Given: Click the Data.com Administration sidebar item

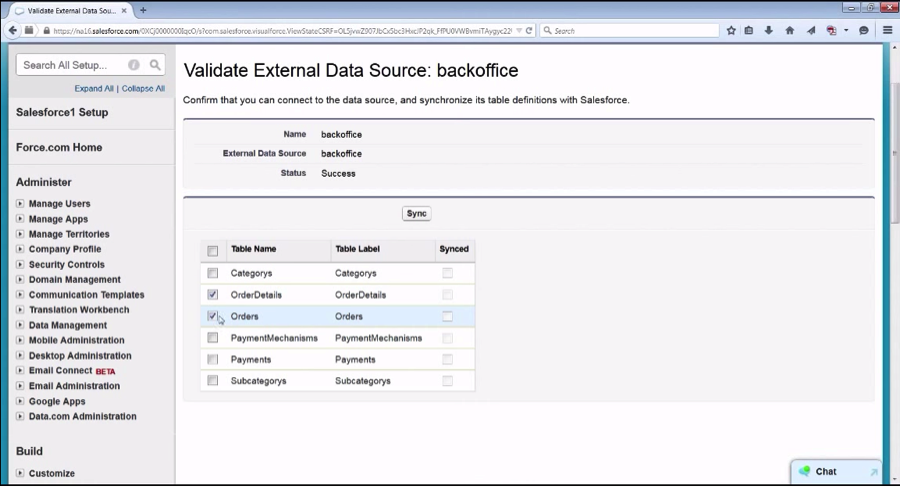Looking at the screenshot, I should point(83,416).
